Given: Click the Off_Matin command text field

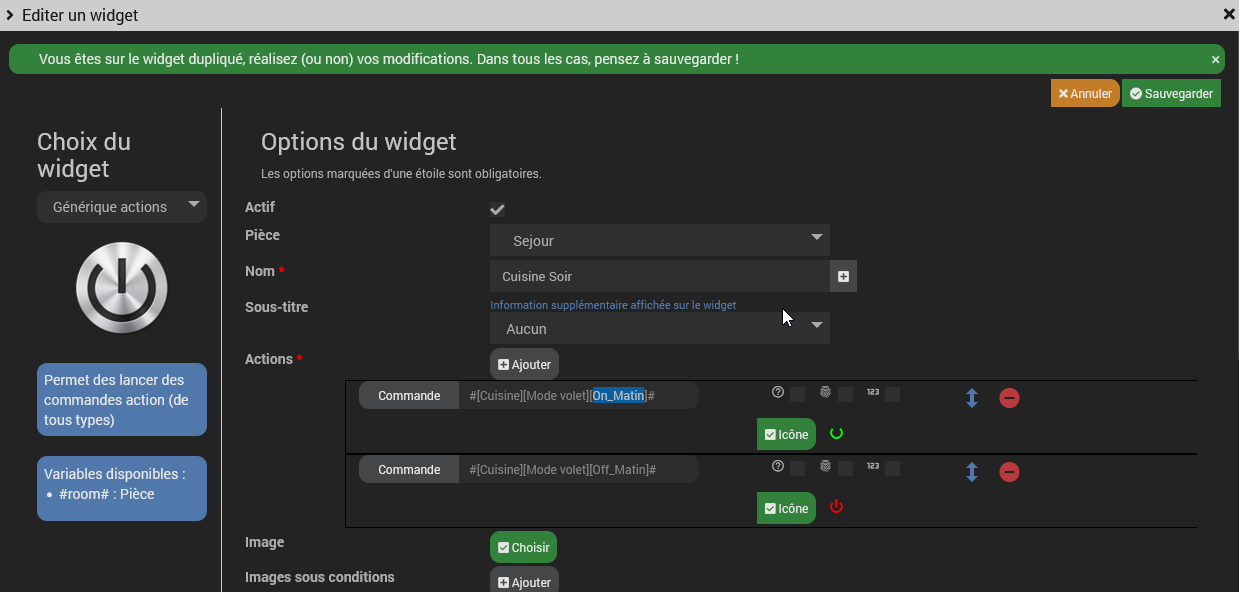Looking at the screenshot, I should [x=579, y=470].
